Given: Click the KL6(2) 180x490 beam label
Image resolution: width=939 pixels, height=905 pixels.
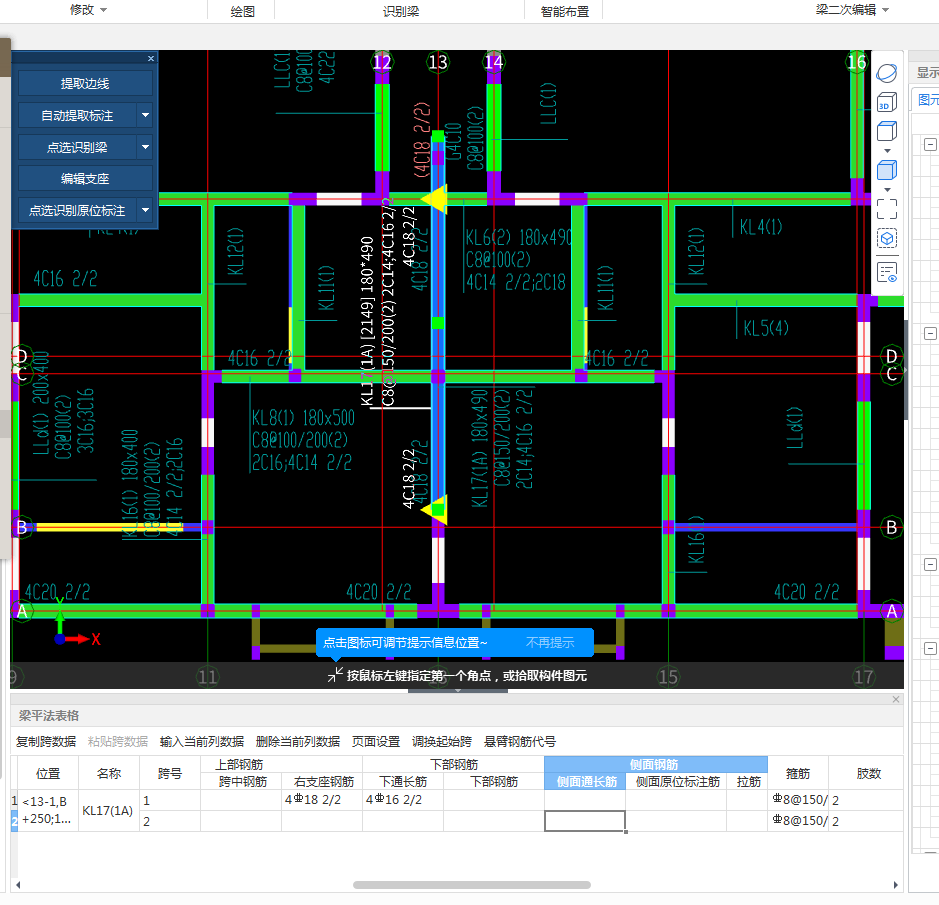Looking at the screenshot, I should pos(519,237).
